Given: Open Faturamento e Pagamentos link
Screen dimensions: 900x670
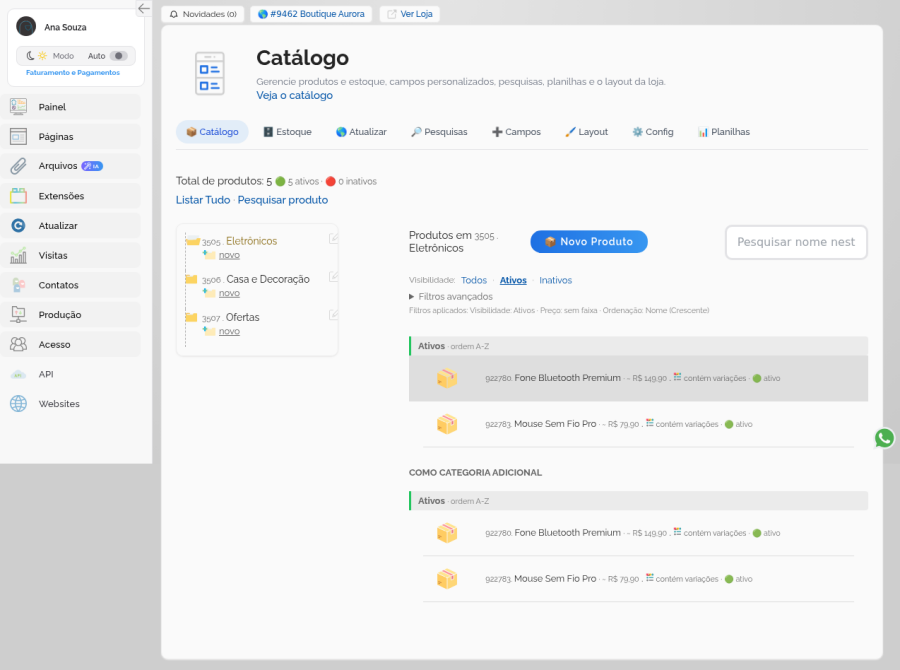Looking at the screenshot, I should point(73,72).
